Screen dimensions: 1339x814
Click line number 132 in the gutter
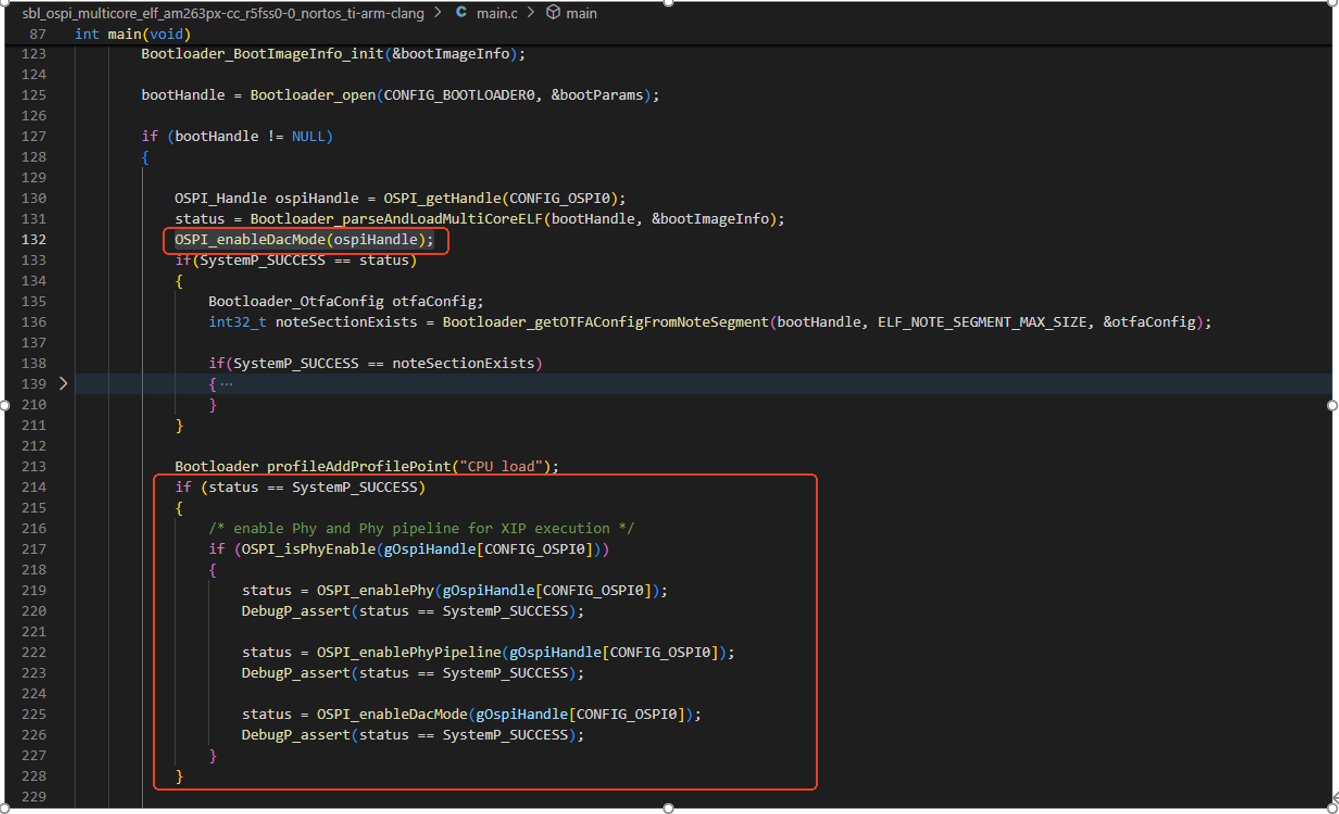pos(34,239)
